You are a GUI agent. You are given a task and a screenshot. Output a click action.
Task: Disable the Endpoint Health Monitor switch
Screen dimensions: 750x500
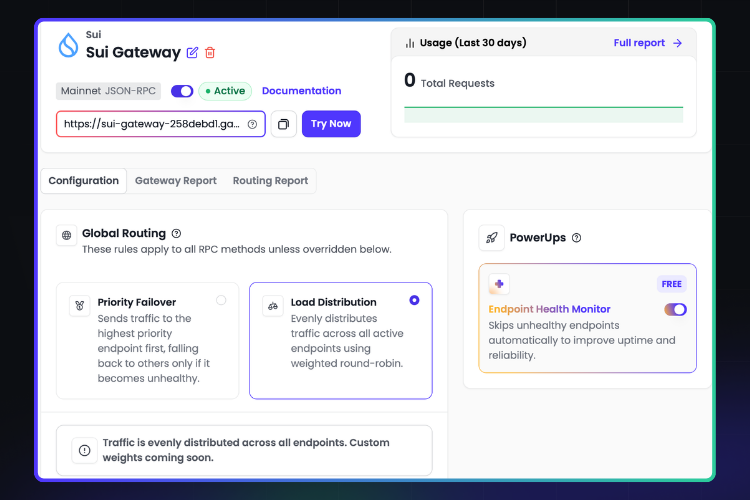tap(675, 310)
